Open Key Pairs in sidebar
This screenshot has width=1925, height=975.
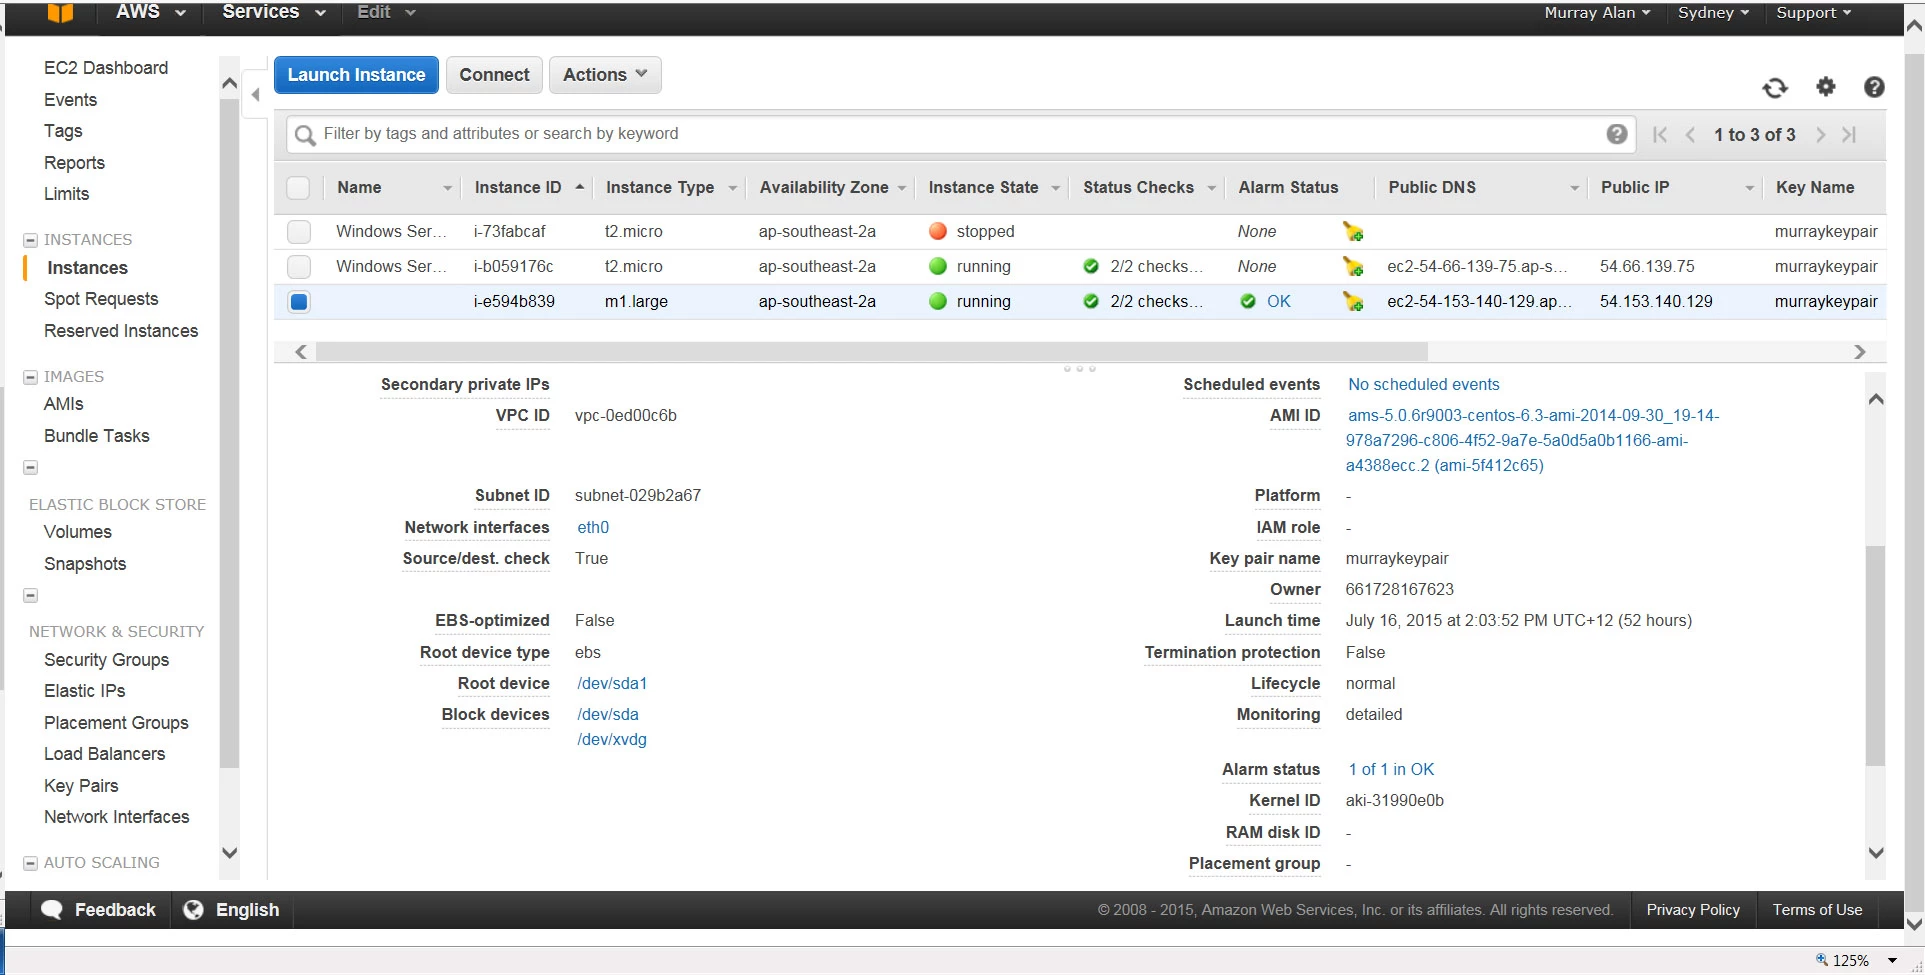pos(81,786)
